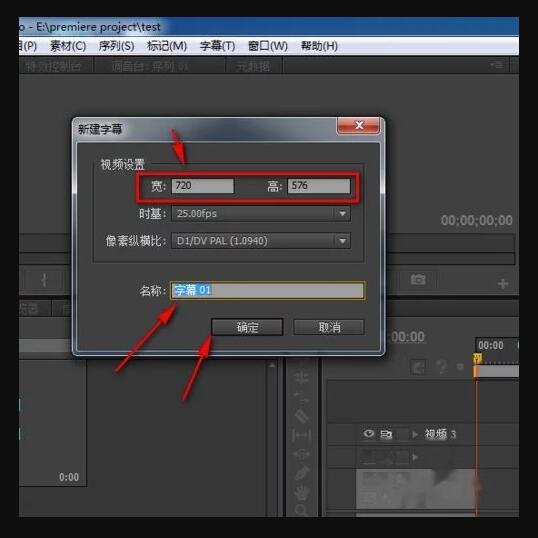
Task: Select the slip tool icon
Action: pyautogui.click(x=302, y=436)
